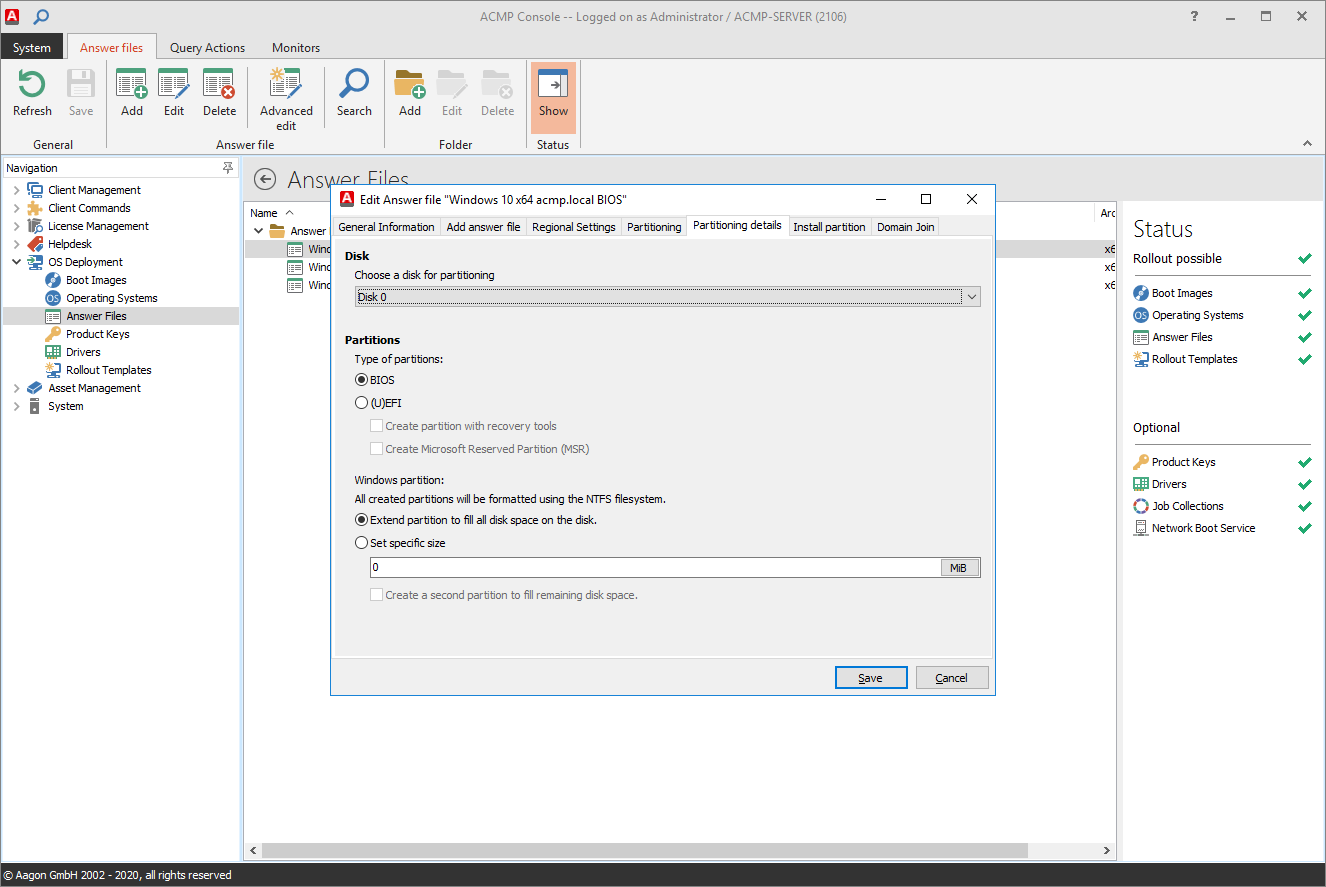Expand Client Management in the navigation tree
The height and width of the screenshot is (887, 1326).
[x=16, y=190]
